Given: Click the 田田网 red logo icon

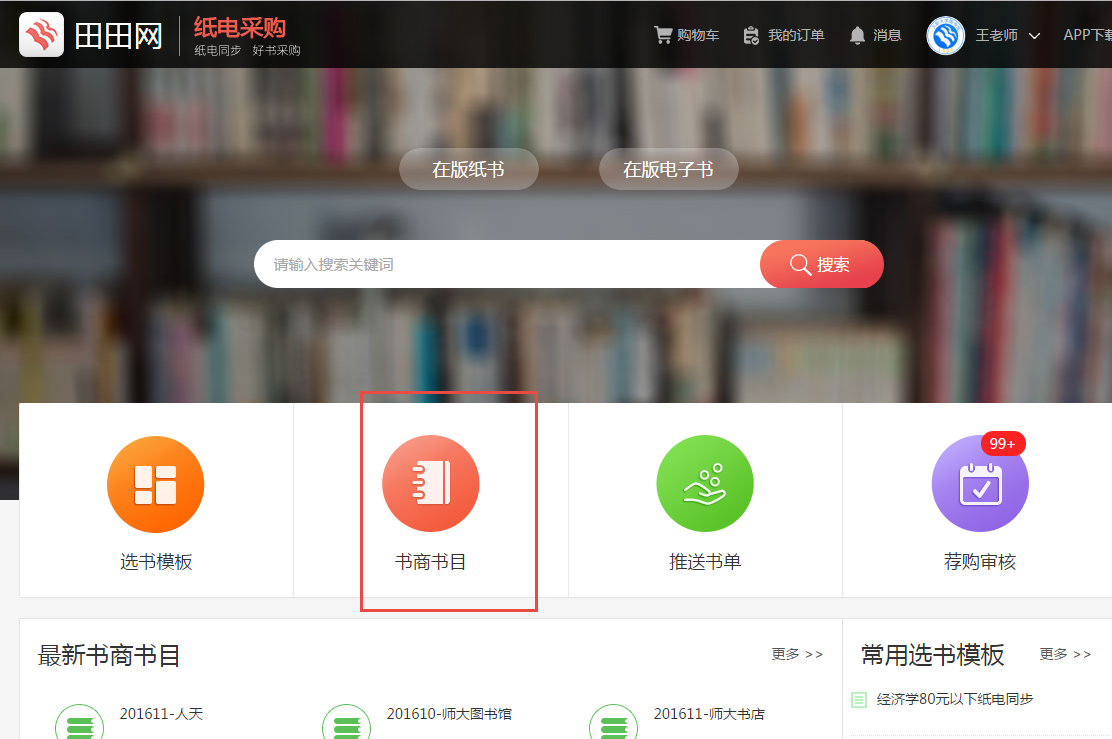Looking at the screenshot, I should coord(41,35).
